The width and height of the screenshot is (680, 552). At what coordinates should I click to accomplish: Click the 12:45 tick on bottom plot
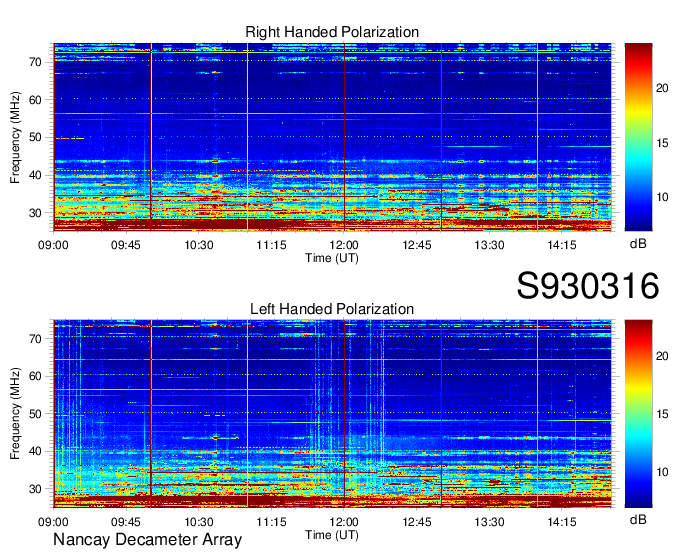point(417,522)
